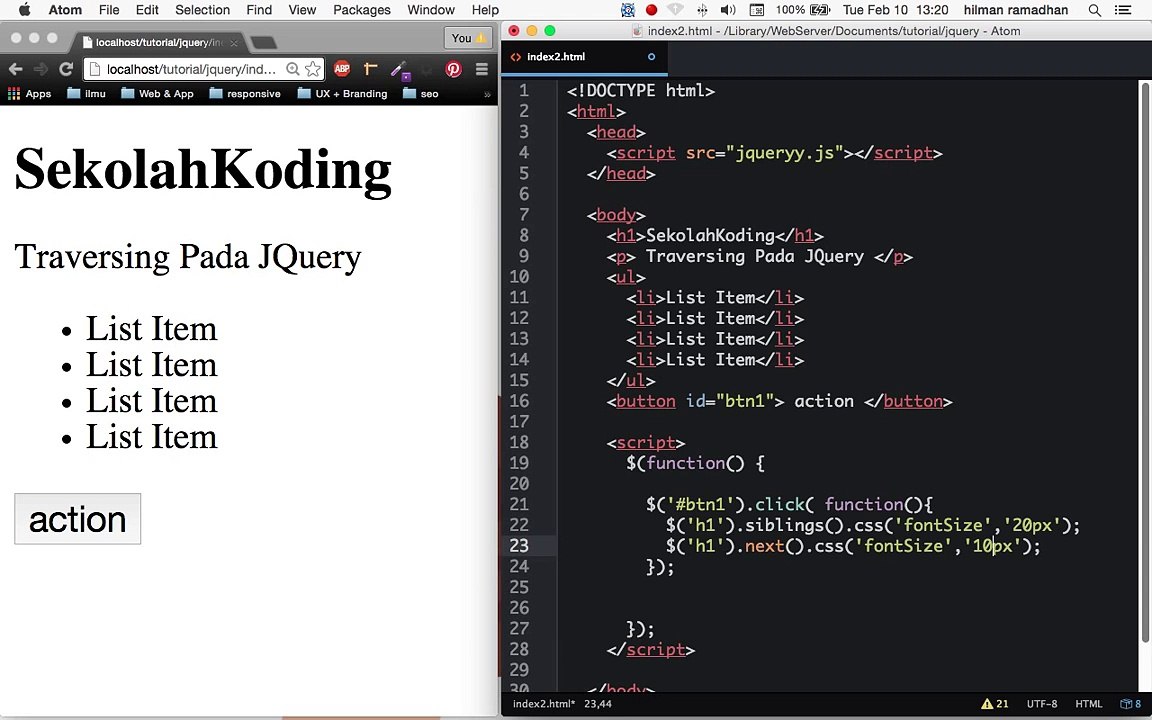Open the Help menu
Viewport: 1152px width, 720px height.
485,10
